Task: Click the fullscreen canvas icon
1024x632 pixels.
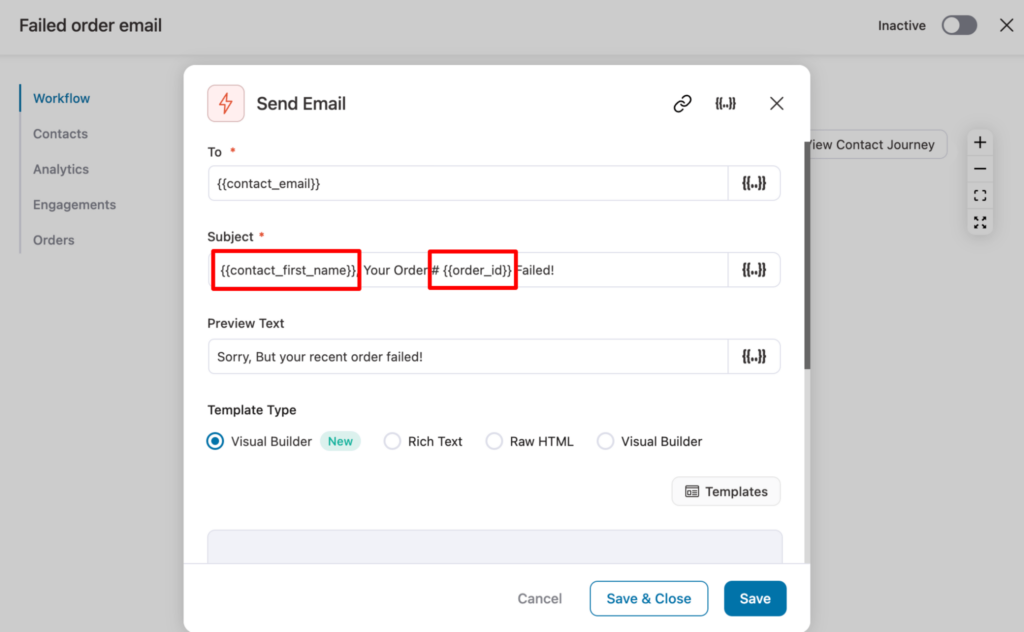Action: pyautogui.click(x=980, y=222)
